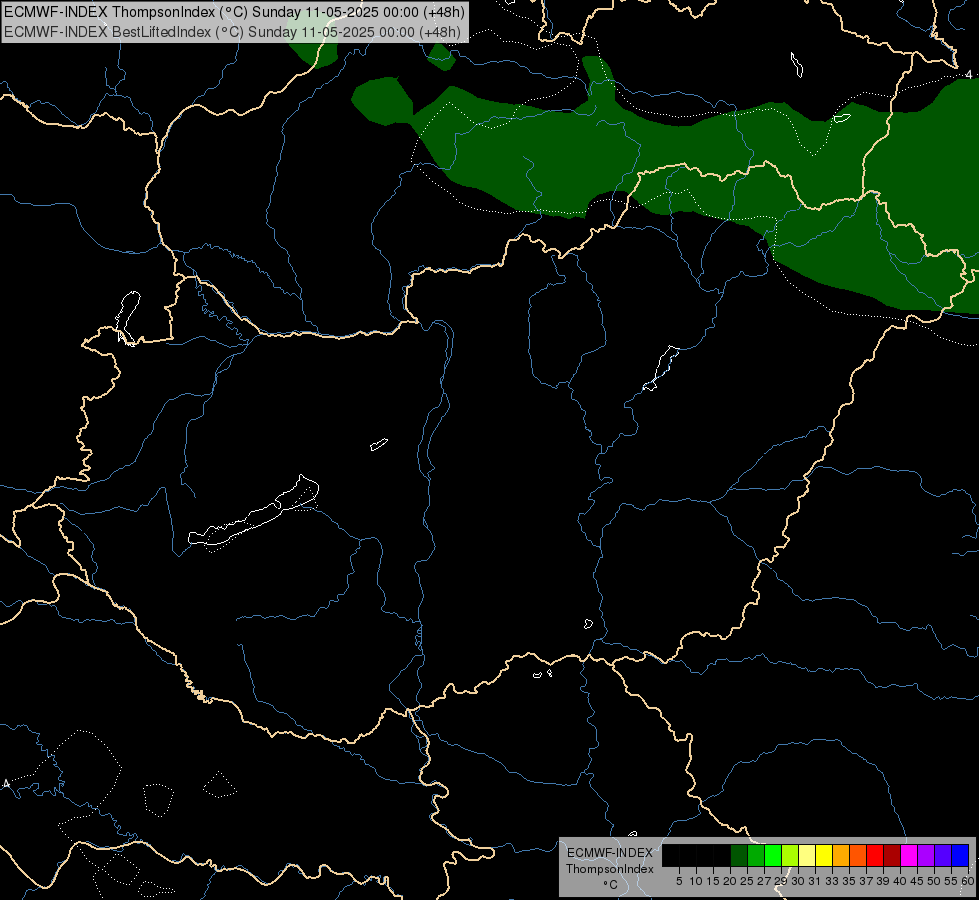Click legend tick value 39
979x900 pixels.
point(883,881)
